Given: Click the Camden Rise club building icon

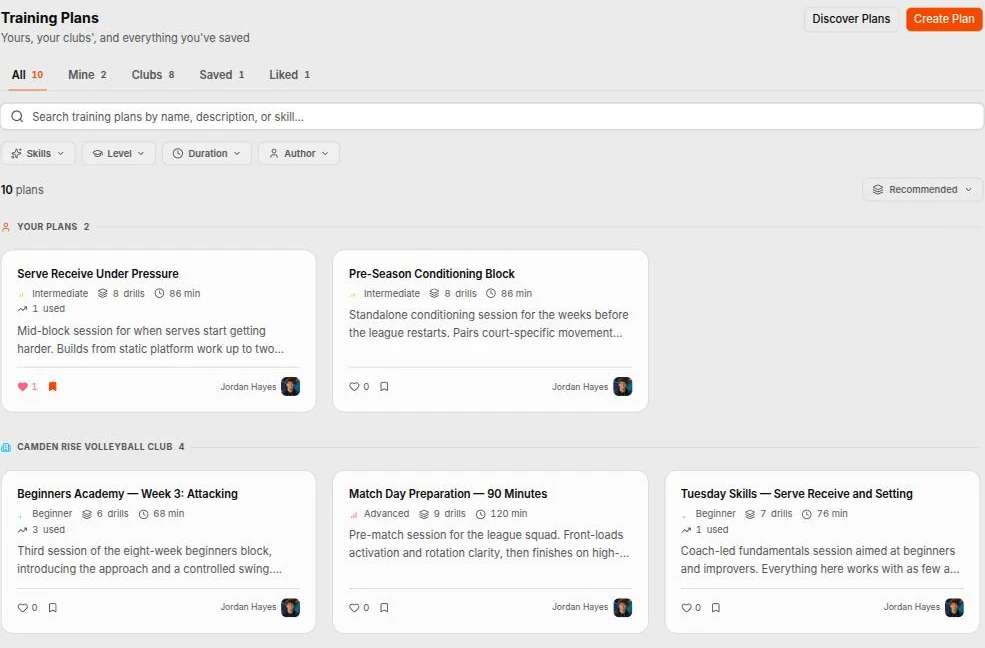Looking at the screenshot, I should click(x=6, y=447).
